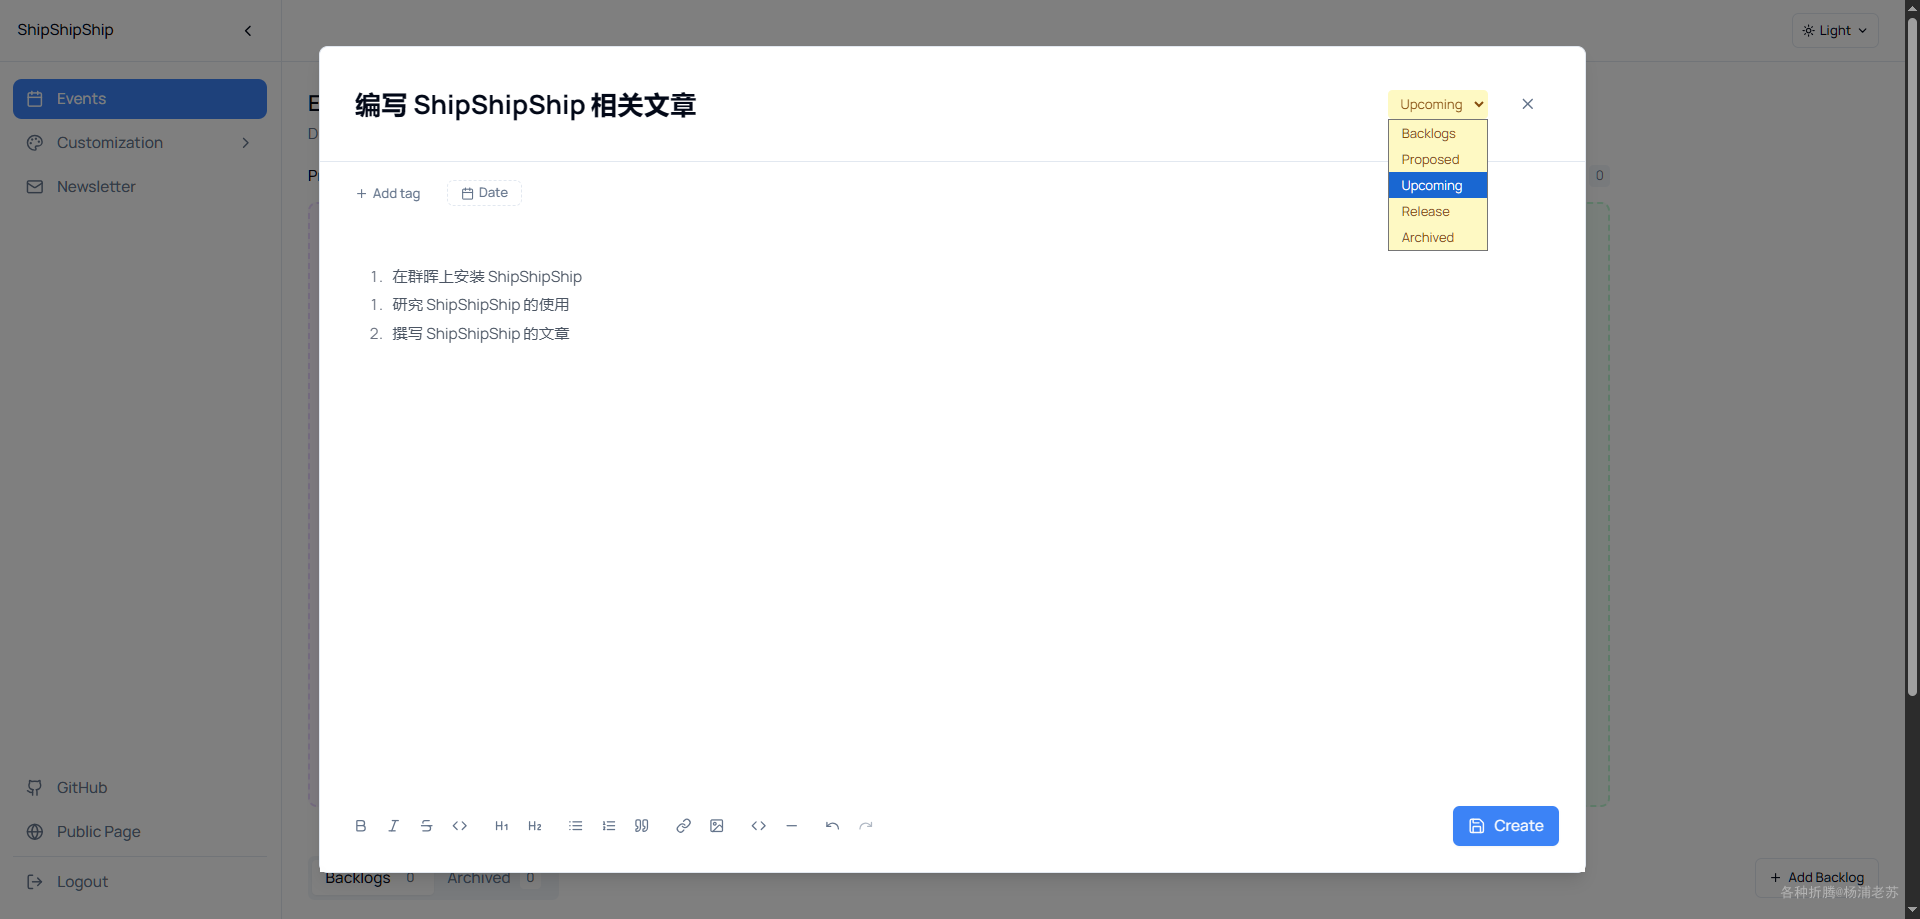This screenshot has height=919, width=1920.
Task: Close the event dialog
Action: (1528, 104)
